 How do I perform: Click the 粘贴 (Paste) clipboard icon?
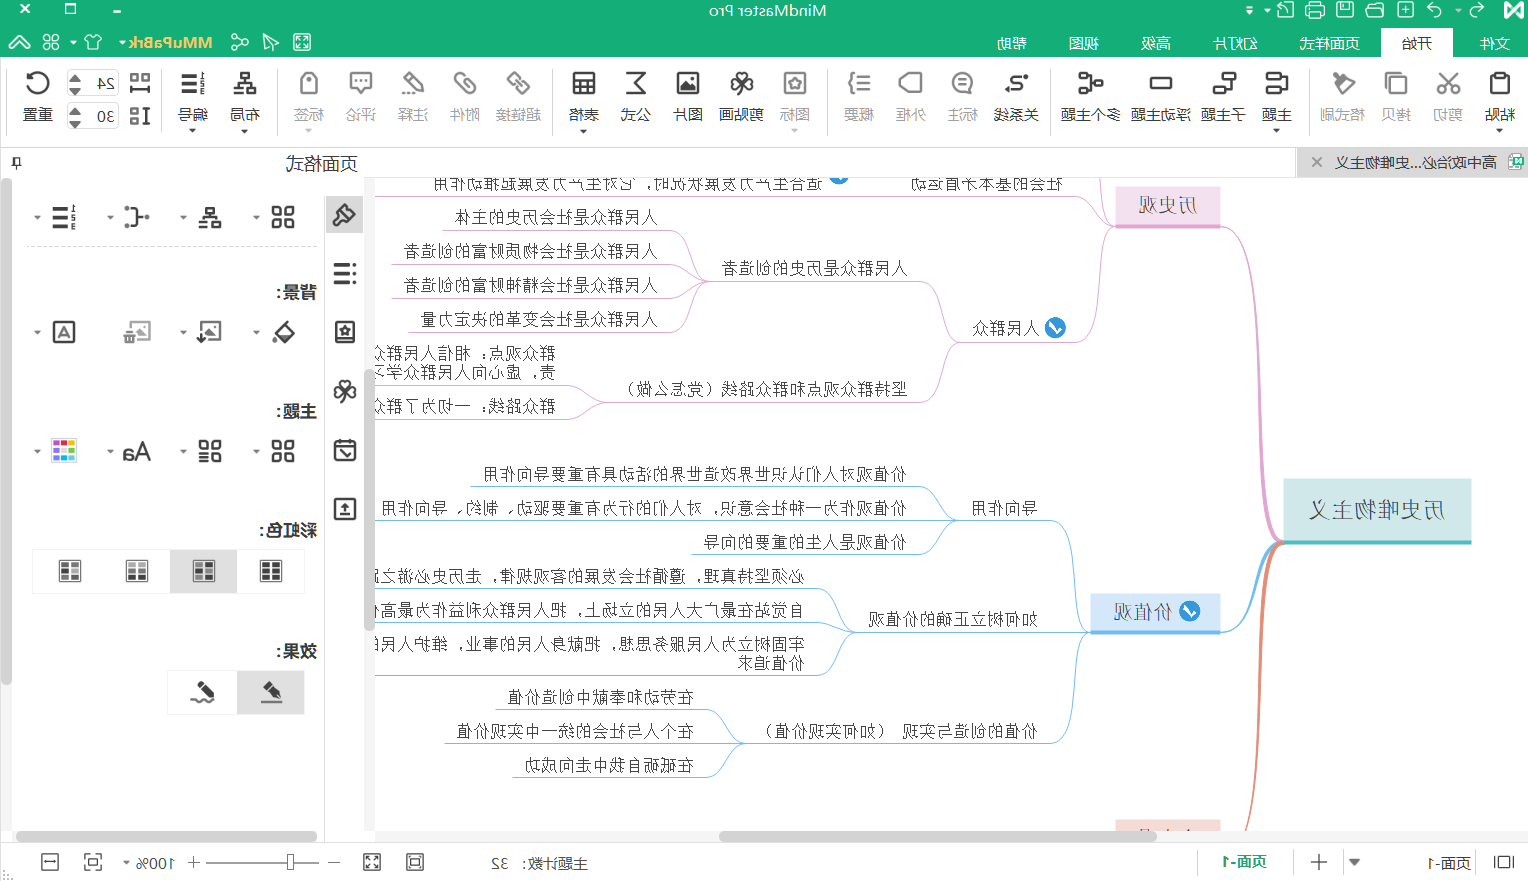pos(1499,84)
